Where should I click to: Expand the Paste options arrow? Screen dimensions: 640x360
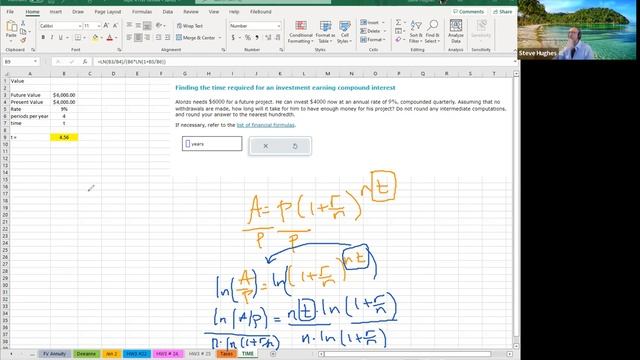coord(11,41)
